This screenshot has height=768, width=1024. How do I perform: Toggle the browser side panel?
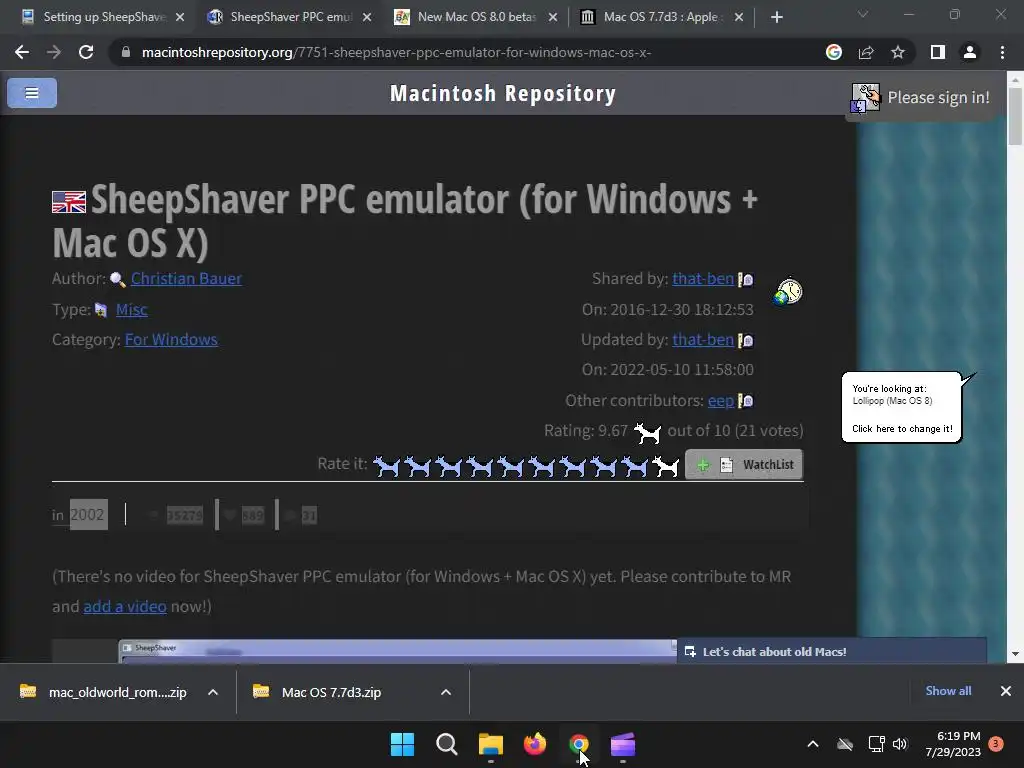[x=938, y=52]
